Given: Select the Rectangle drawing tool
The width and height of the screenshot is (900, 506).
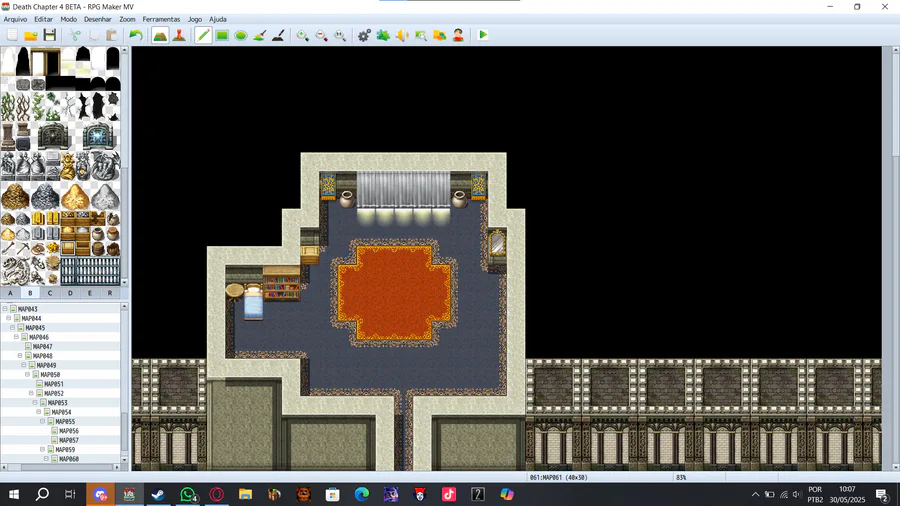Looking at the screenshot, I should pyautogui.click(x=222, y=35).
